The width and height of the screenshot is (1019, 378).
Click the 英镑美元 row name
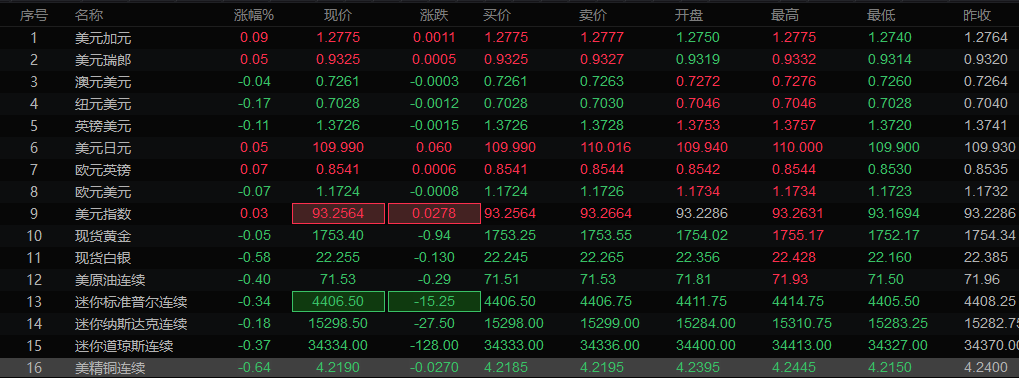(x=103, y=125)
